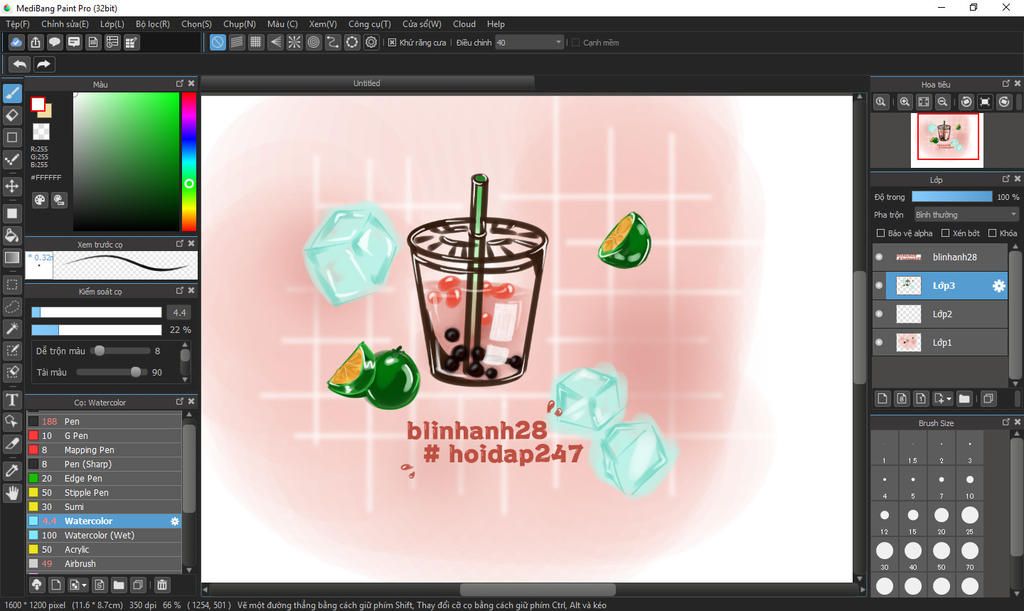This screenshot has height=611, width=1024.
Task: Open the Lớp(L) menu
Action: pos(112,24)
